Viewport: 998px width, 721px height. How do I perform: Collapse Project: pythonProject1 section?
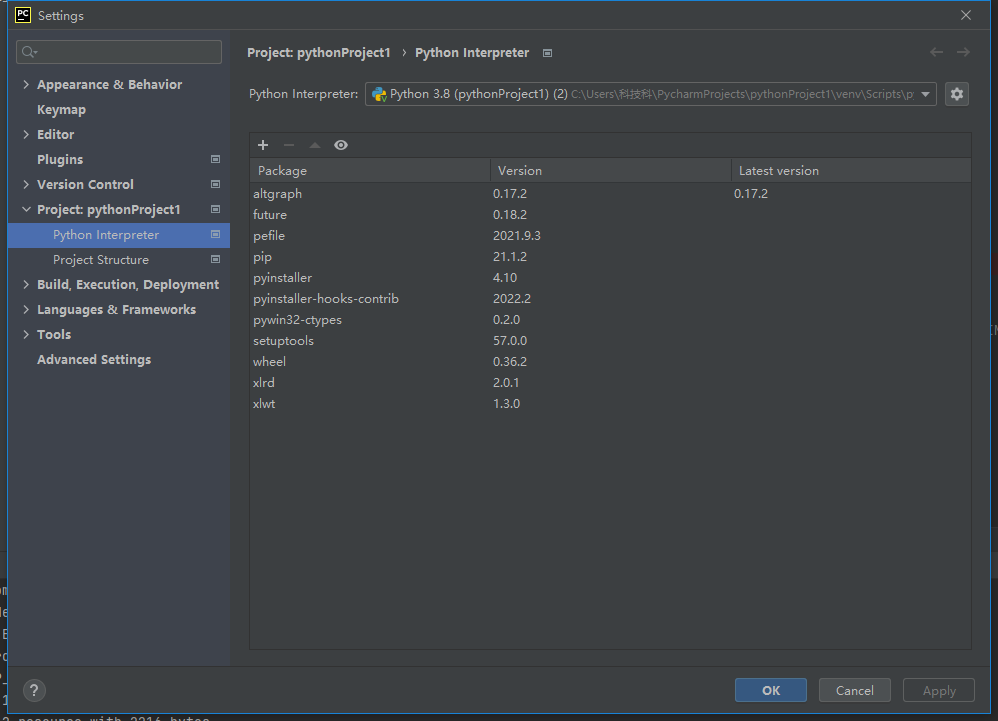[x=26, y=209]
